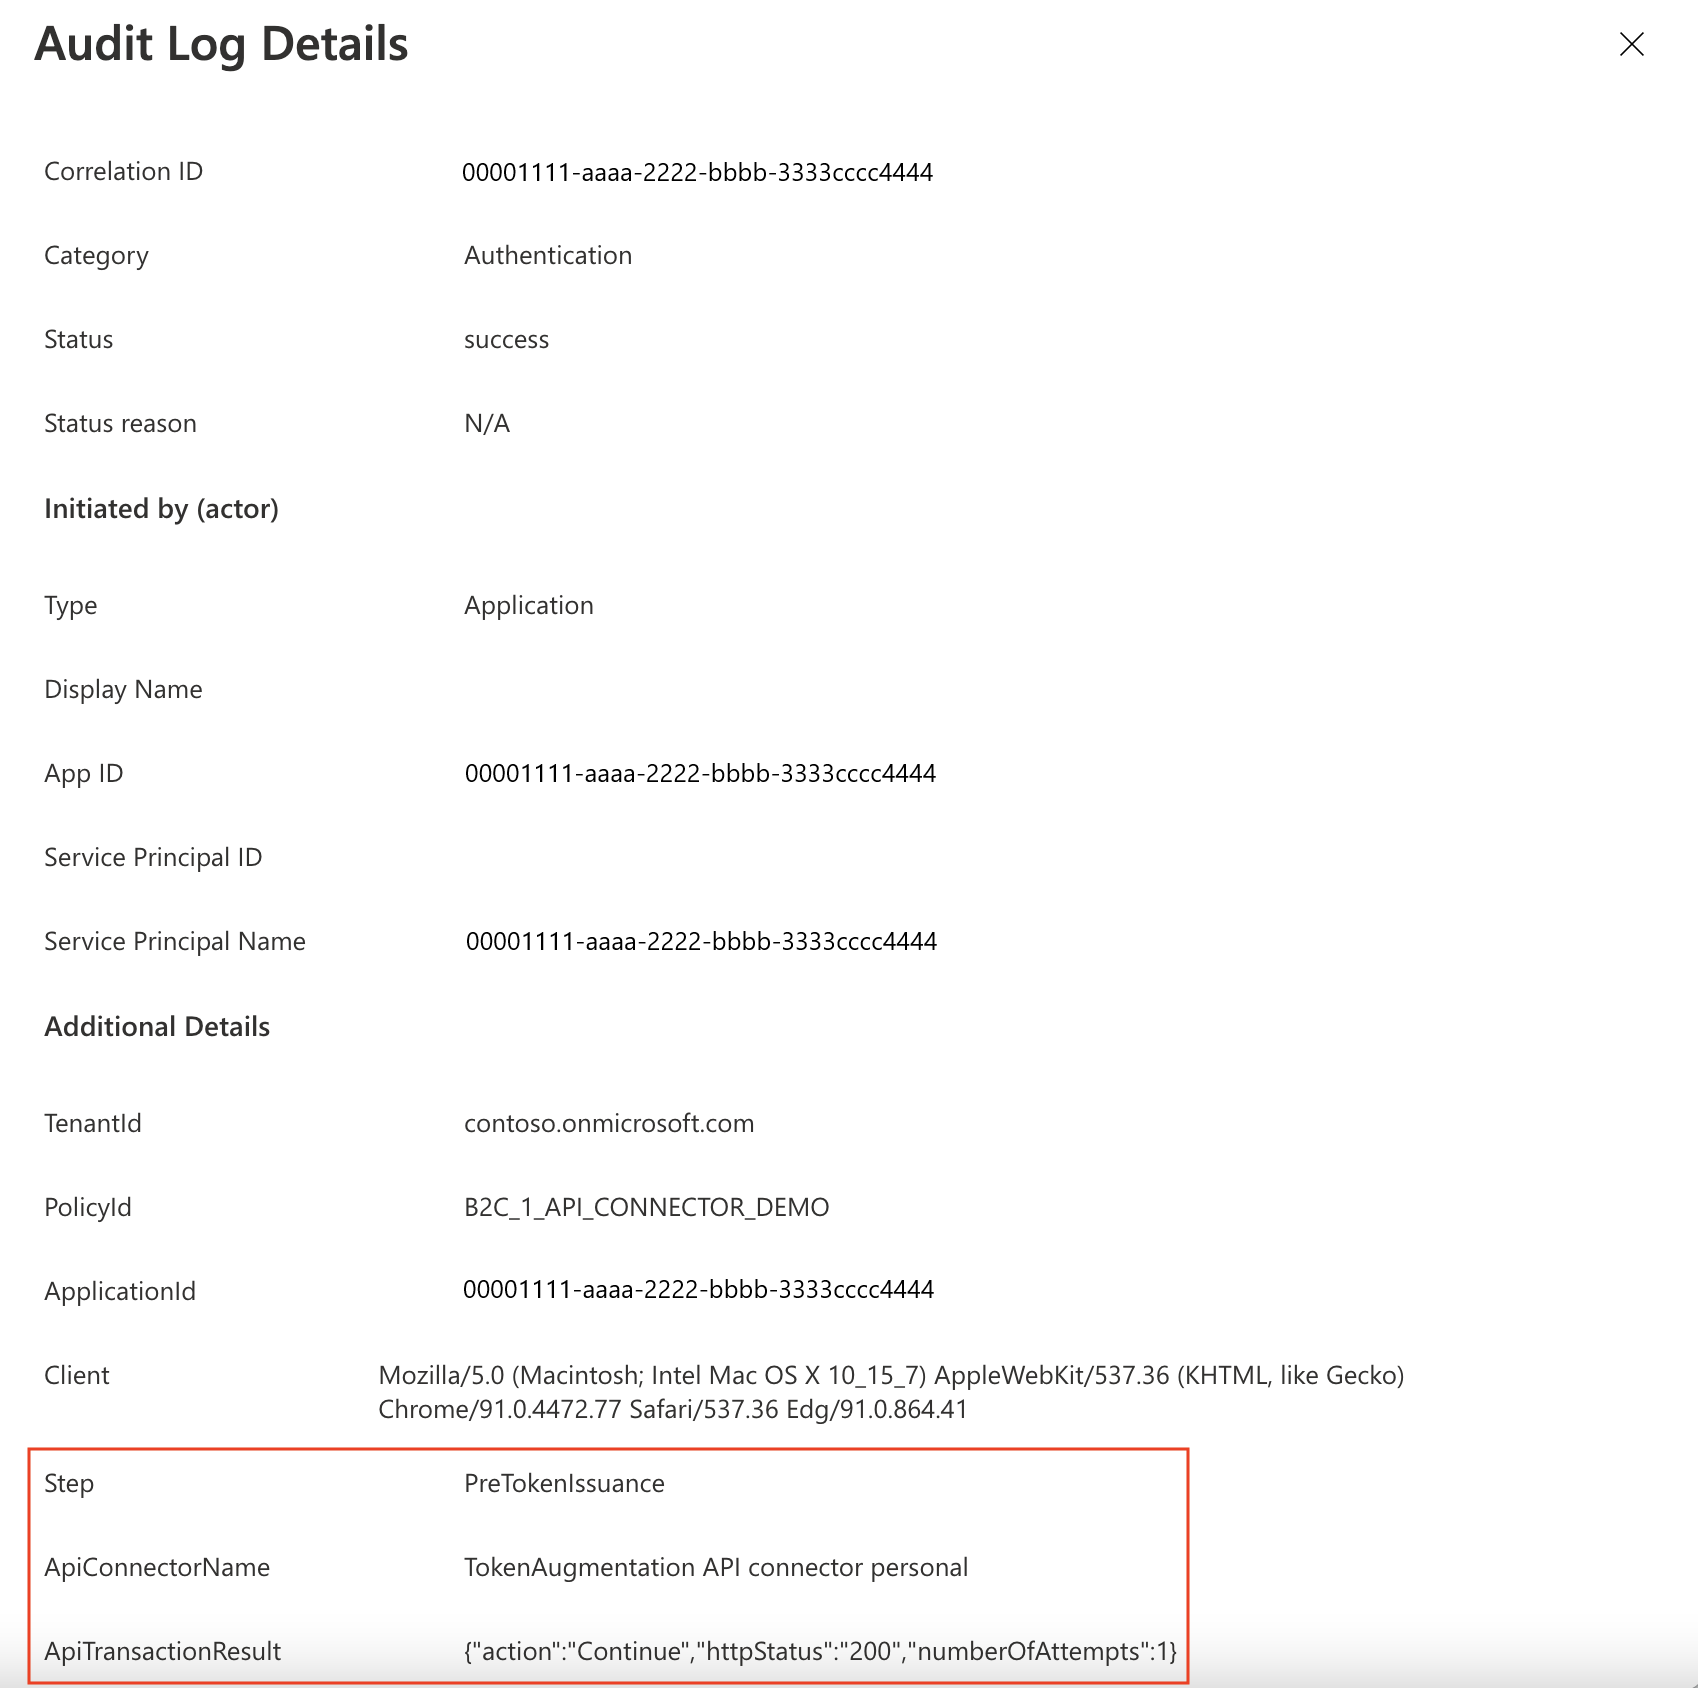This screenshot has height=1688, width=1698.
Task: Click the B2C_1_API_CONNECTOR_DEMO policy value
Action: 645,1207
